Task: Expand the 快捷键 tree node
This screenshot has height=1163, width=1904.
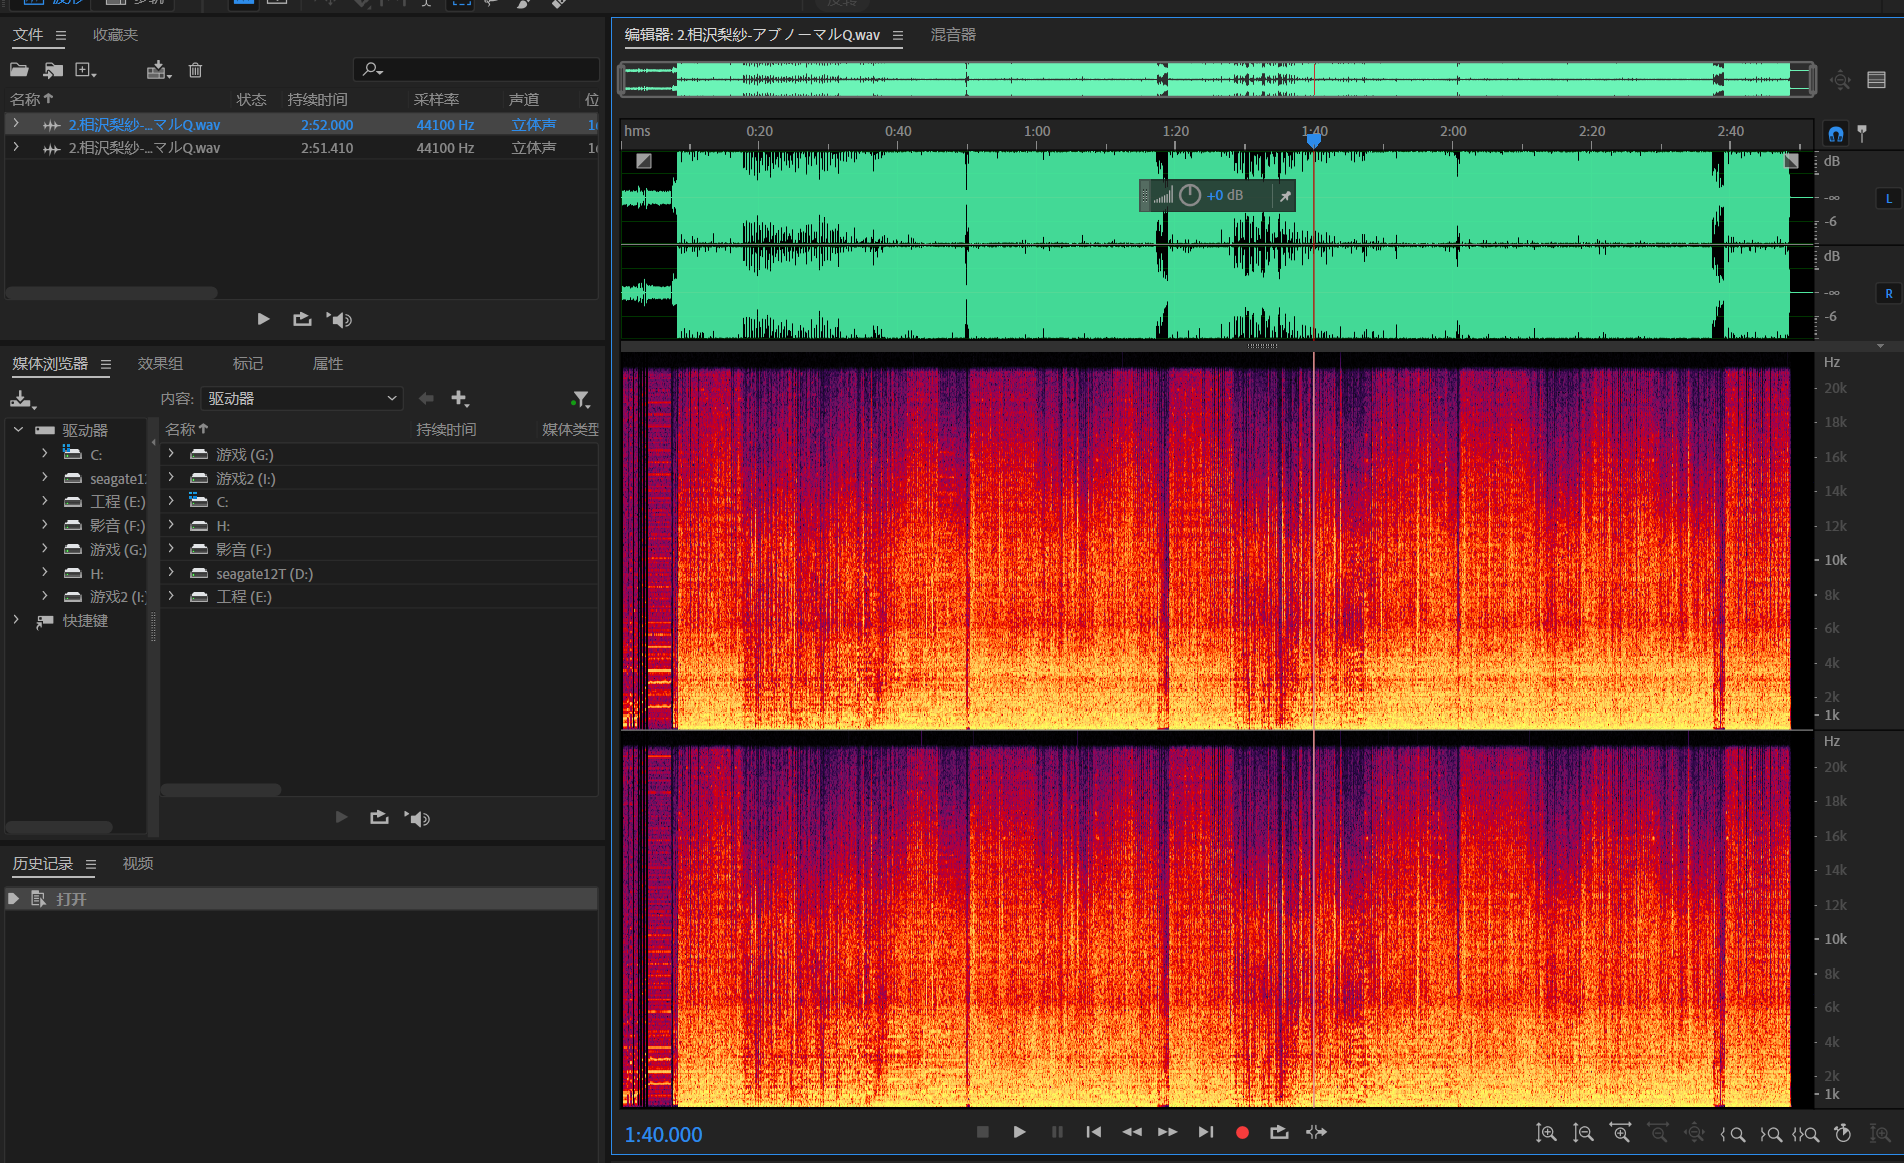Action: point(16,620)
